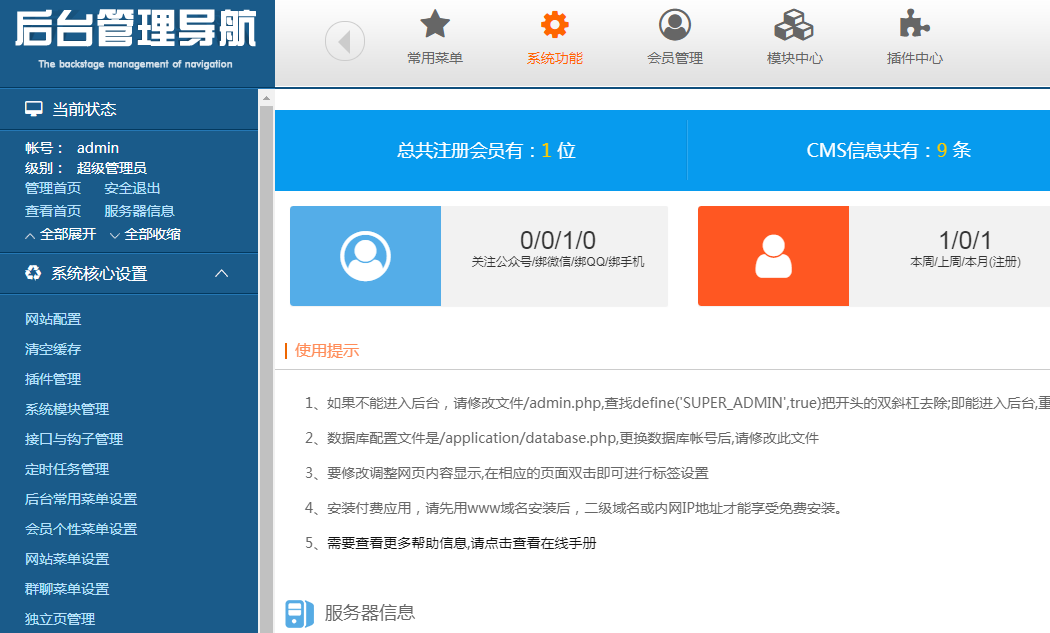This screenshot has width=1050, height=633.
Task: Select 清空缓存 from the sidebar
Action: 53,349
